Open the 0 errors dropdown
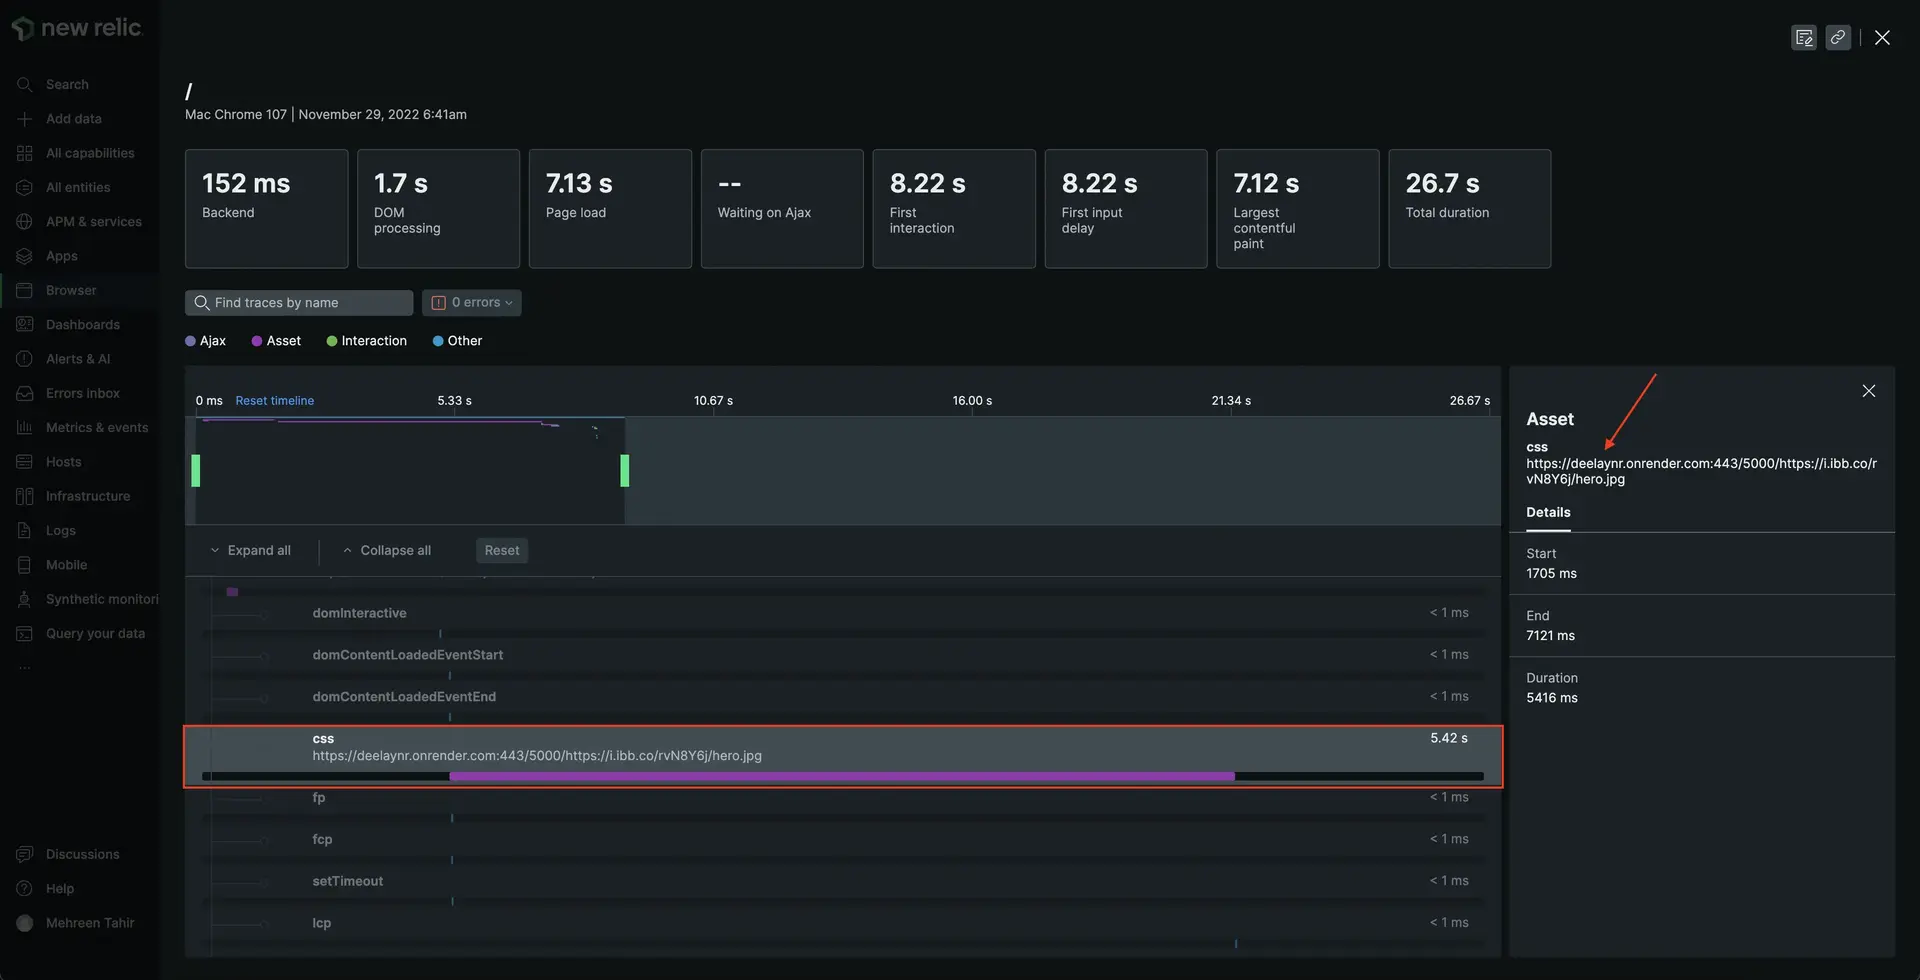The width and height of the screenshot is (1920, 980). (x=471, y=303)
